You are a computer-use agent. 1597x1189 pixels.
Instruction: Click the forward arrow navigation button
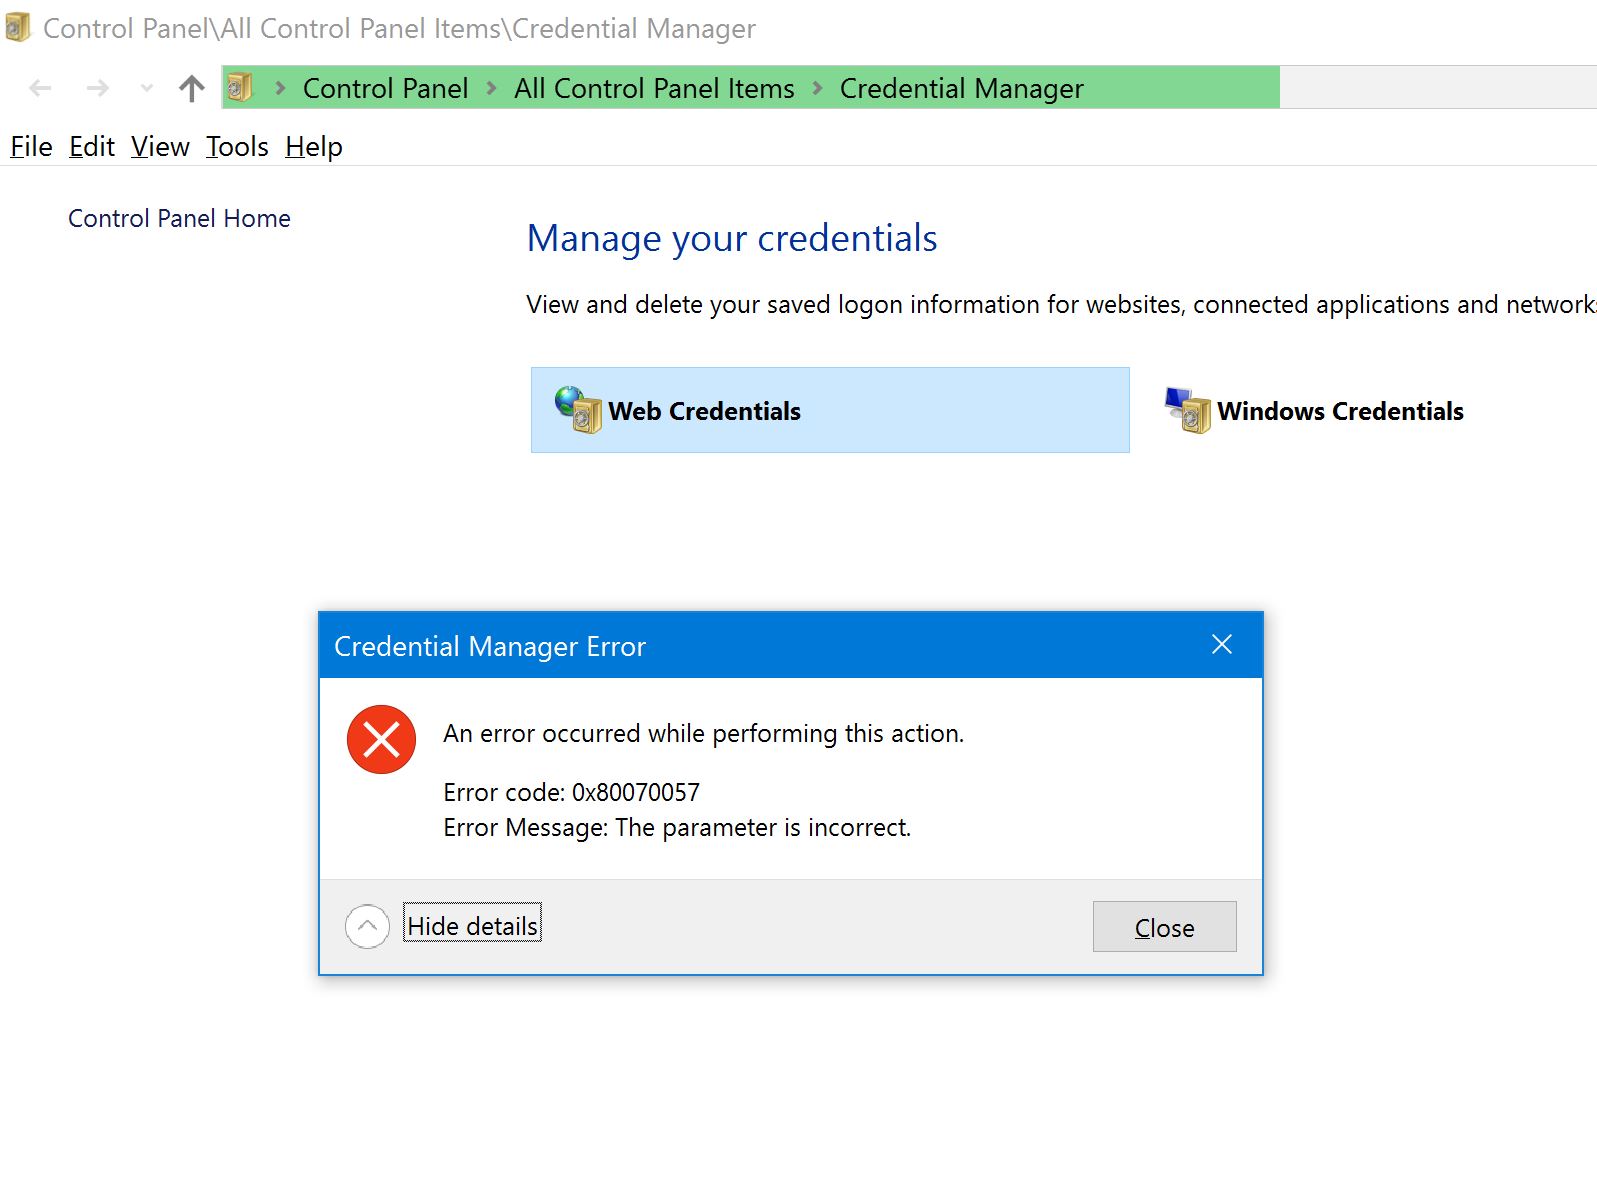97,89
